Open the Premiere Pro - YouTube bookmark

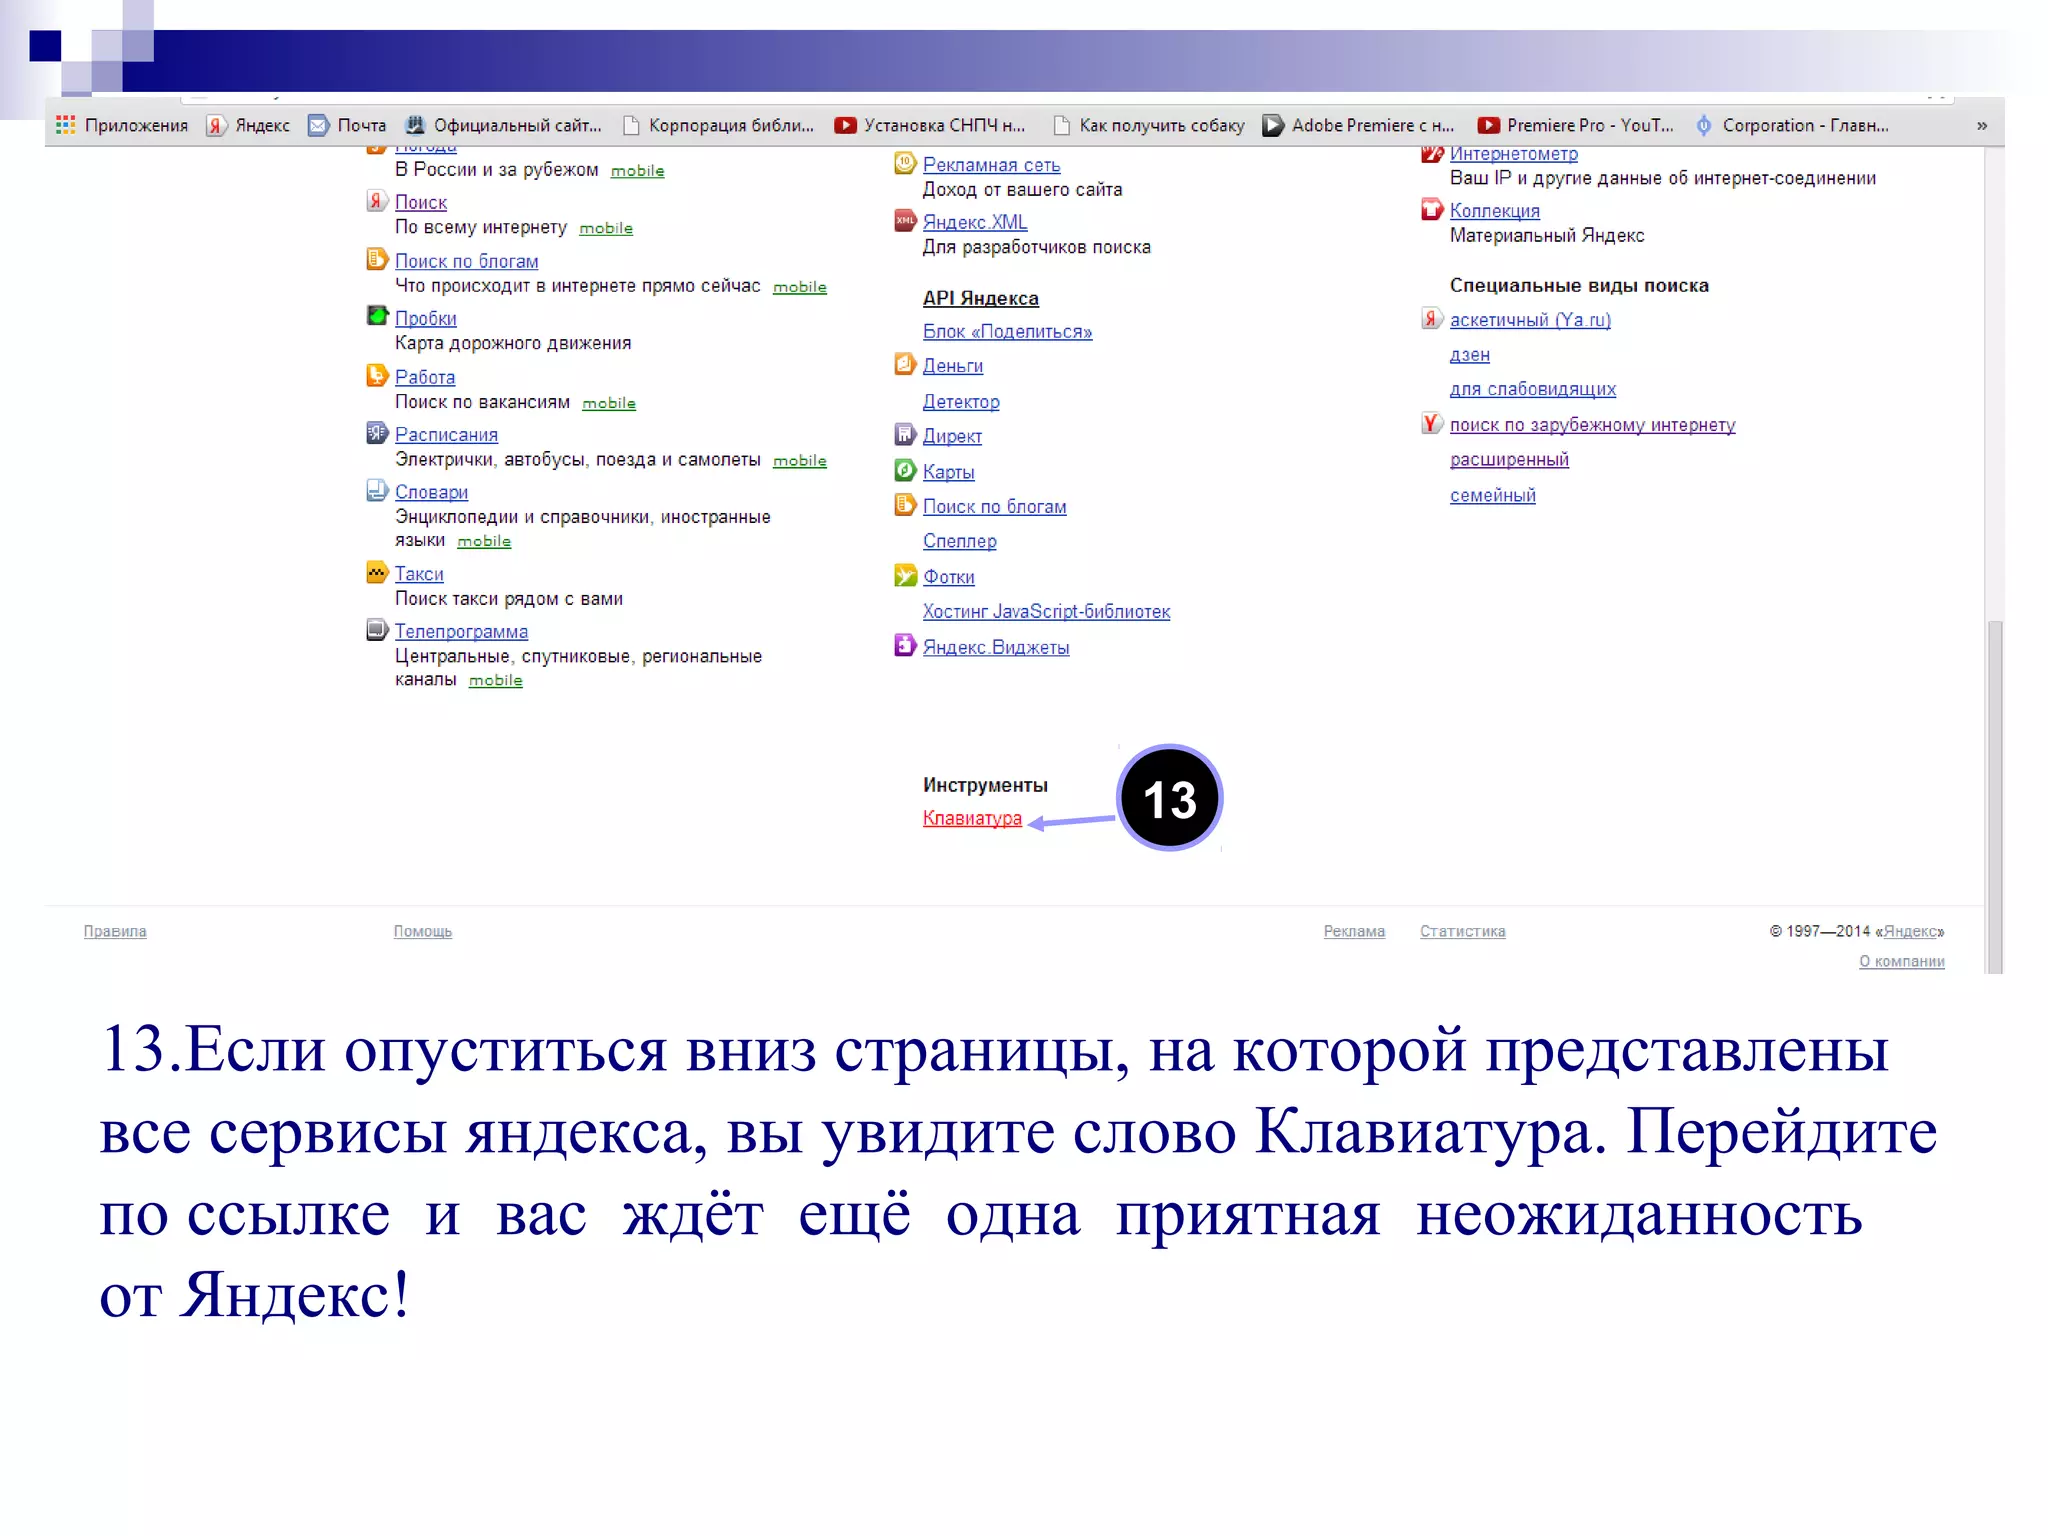[x=1576, y=125]
